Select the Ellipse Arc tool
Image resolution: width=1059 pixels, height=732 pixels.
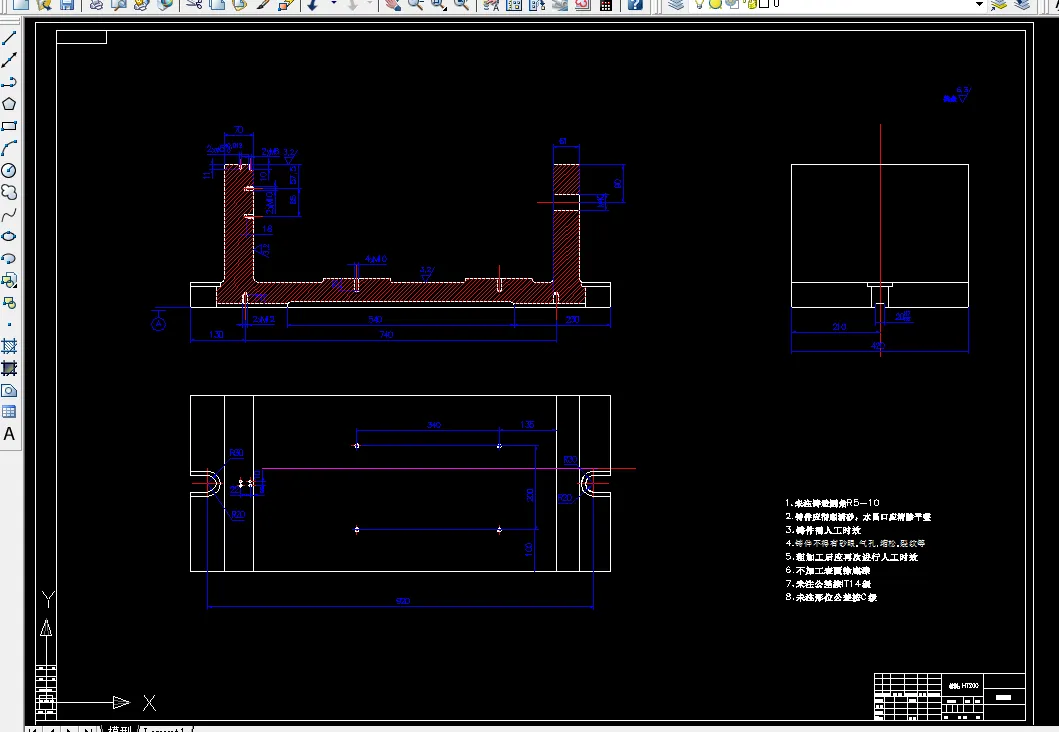pos(9,259)
